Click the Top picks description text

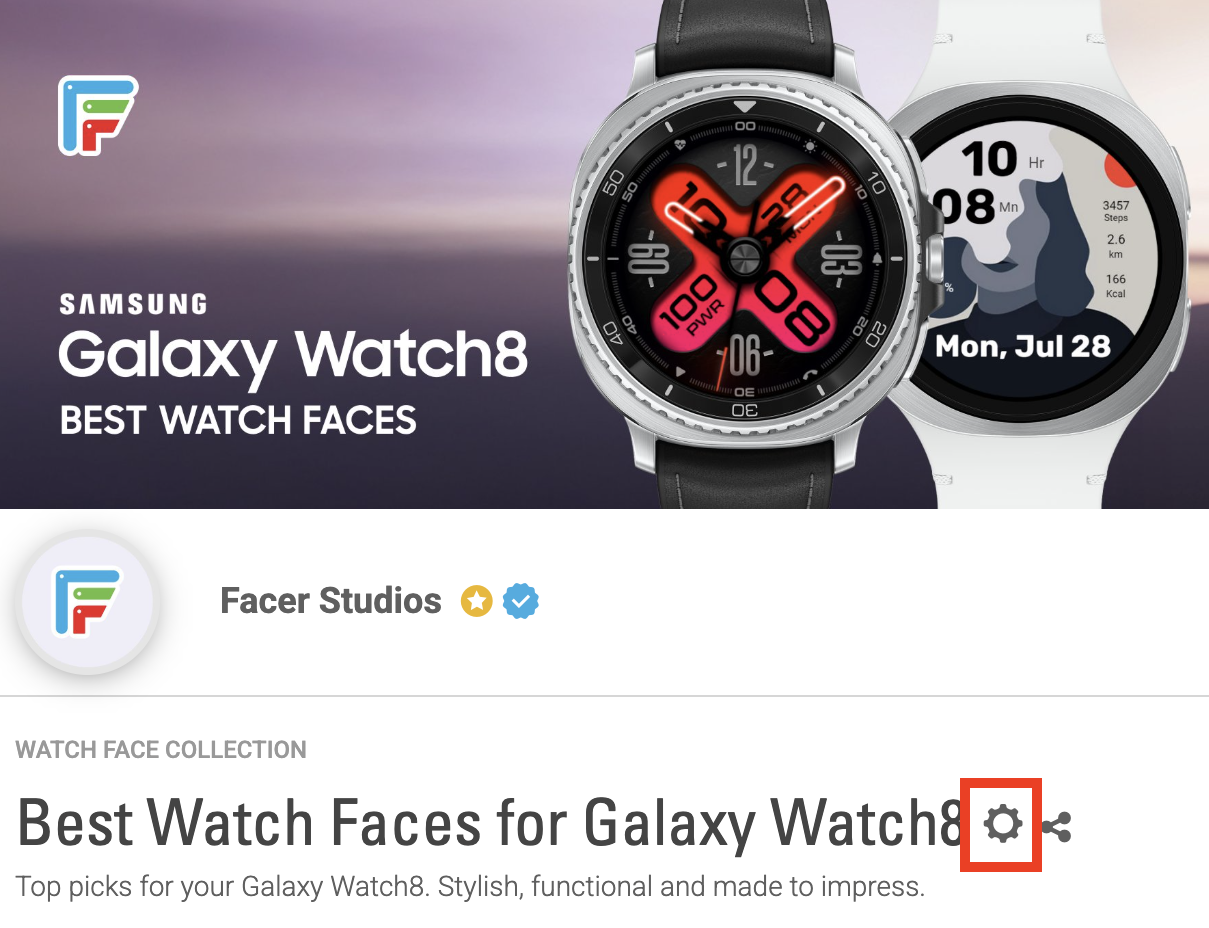pos(470,886)
